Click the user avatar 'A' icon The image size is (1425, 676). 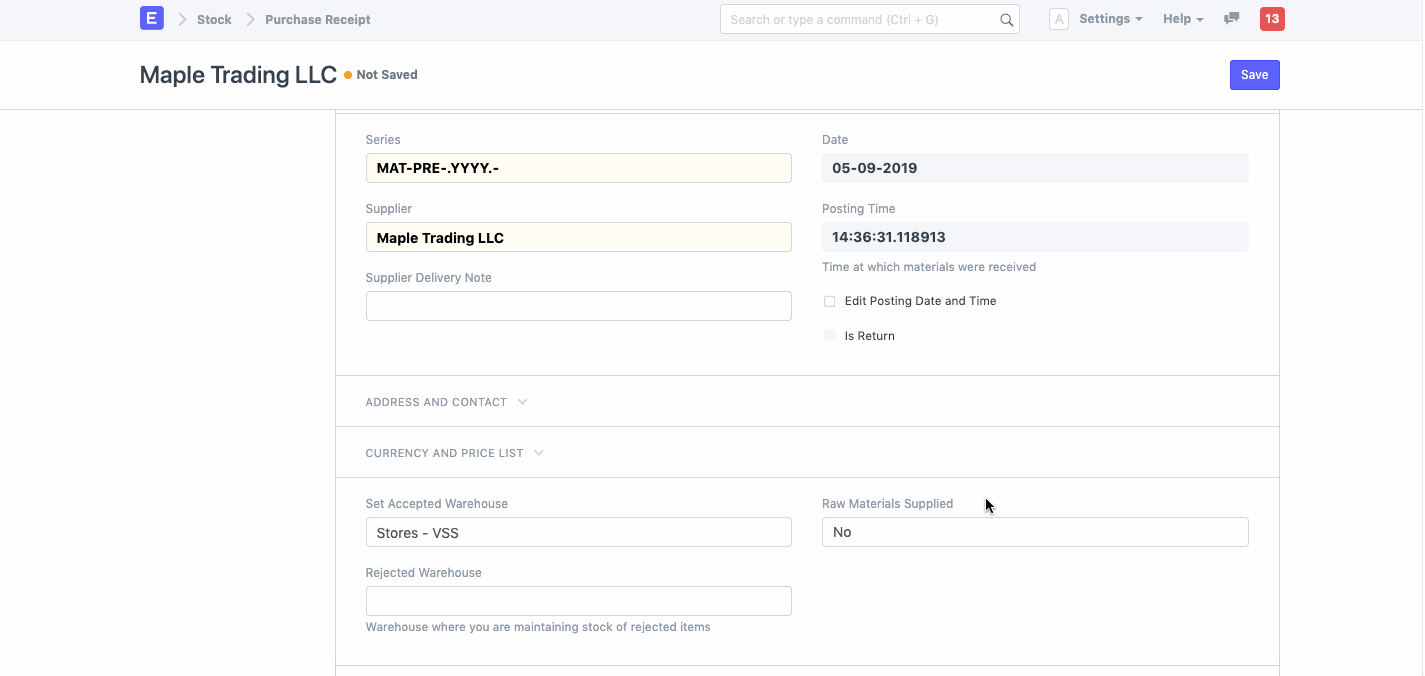coord(1059,19)
